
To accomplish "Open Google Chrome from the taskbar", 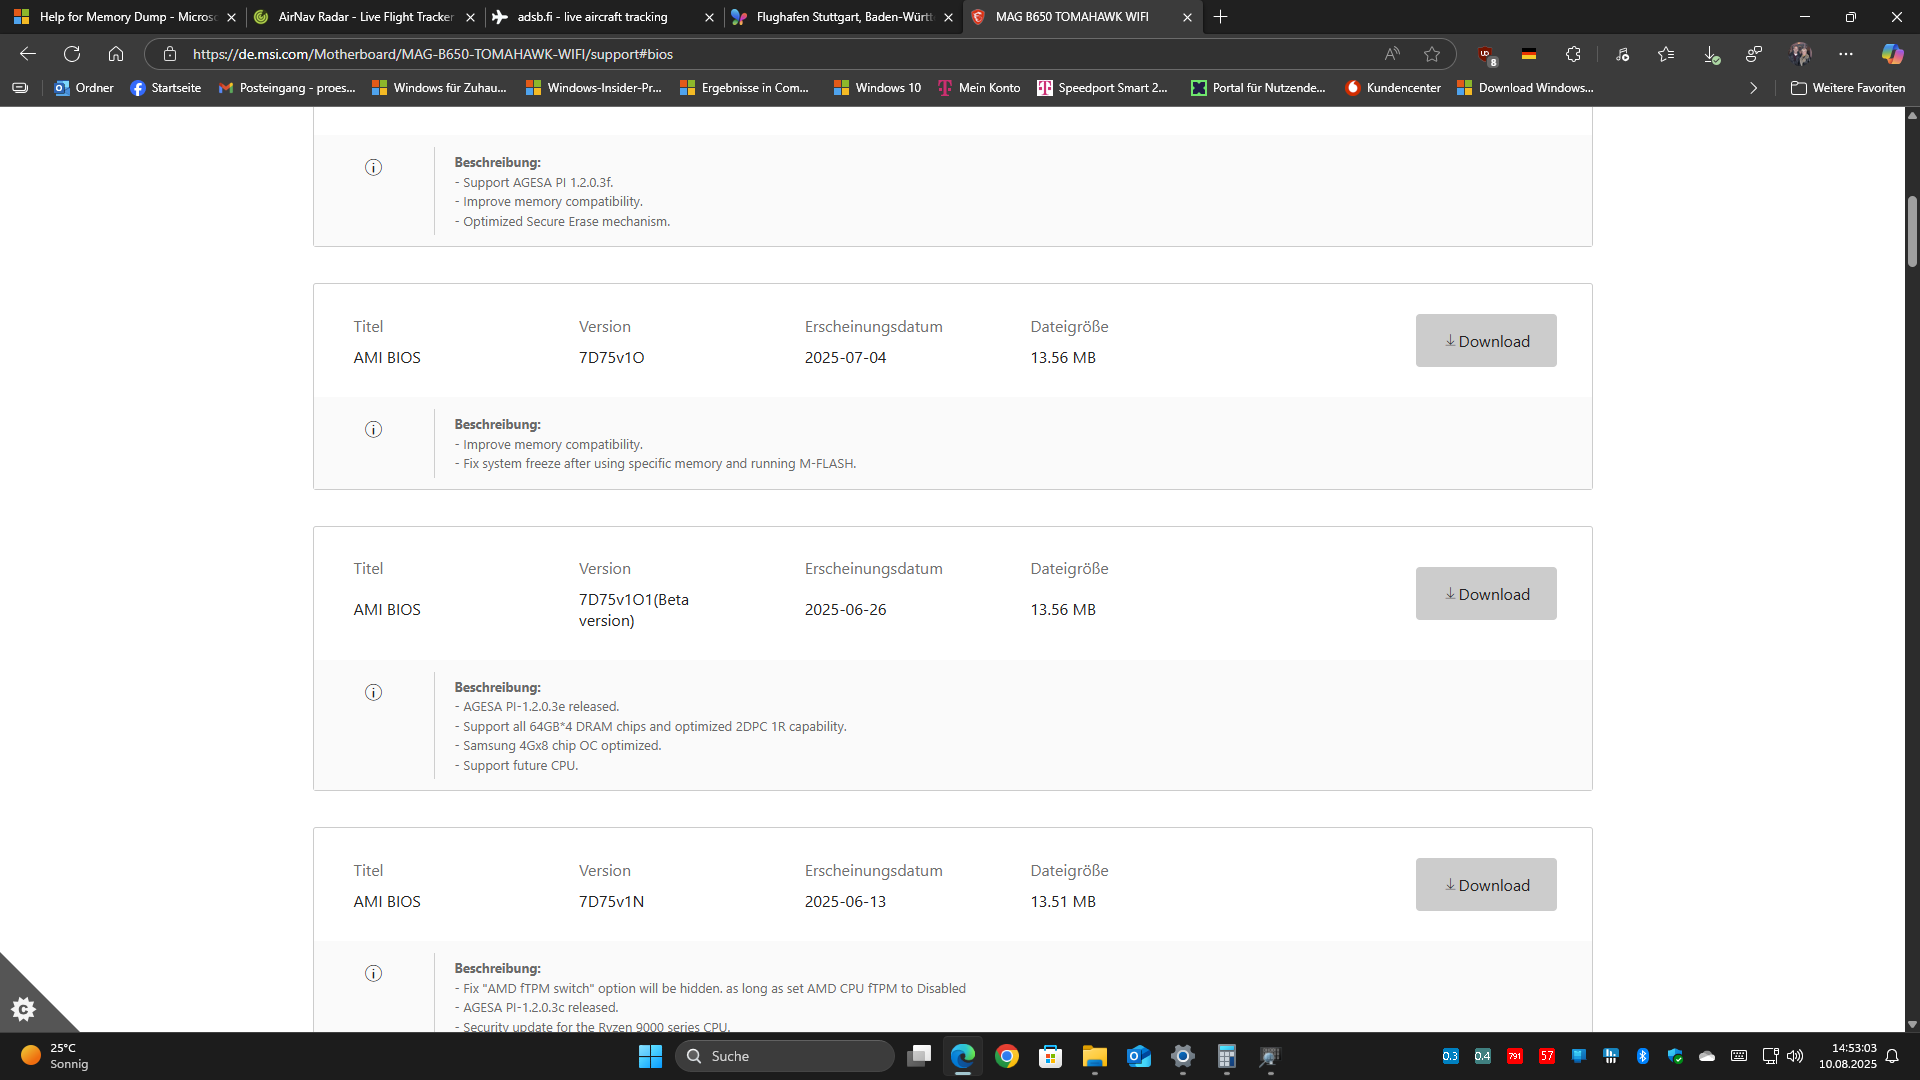I will [1007, 1056].
